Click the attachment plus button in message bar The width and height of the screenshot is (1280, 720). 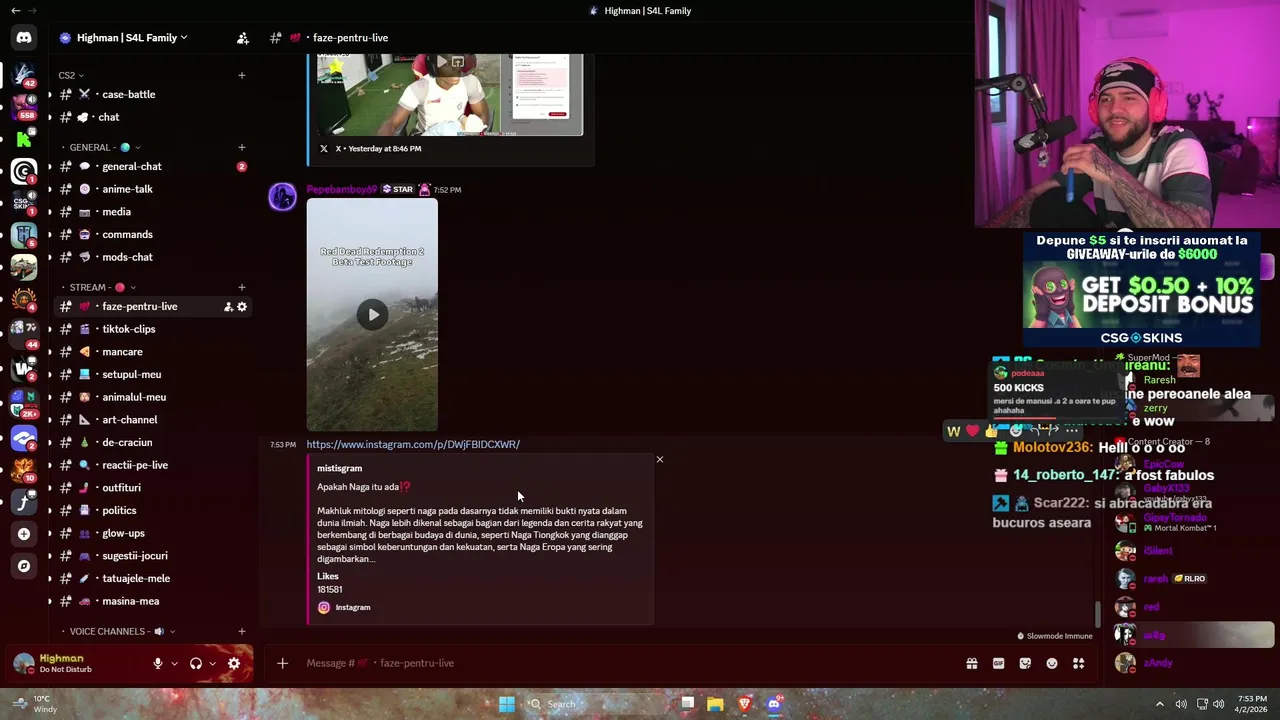click(282, 663)
